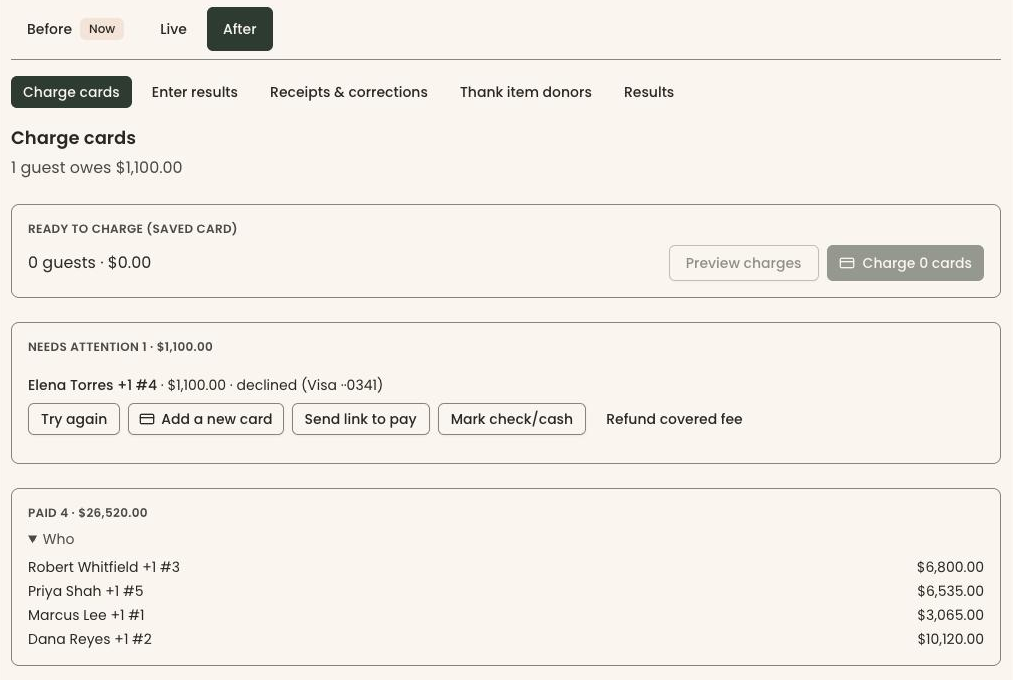This screenshot has height=680, width=1013.
Task: Click Refund covered fee link
Action: 674,419
